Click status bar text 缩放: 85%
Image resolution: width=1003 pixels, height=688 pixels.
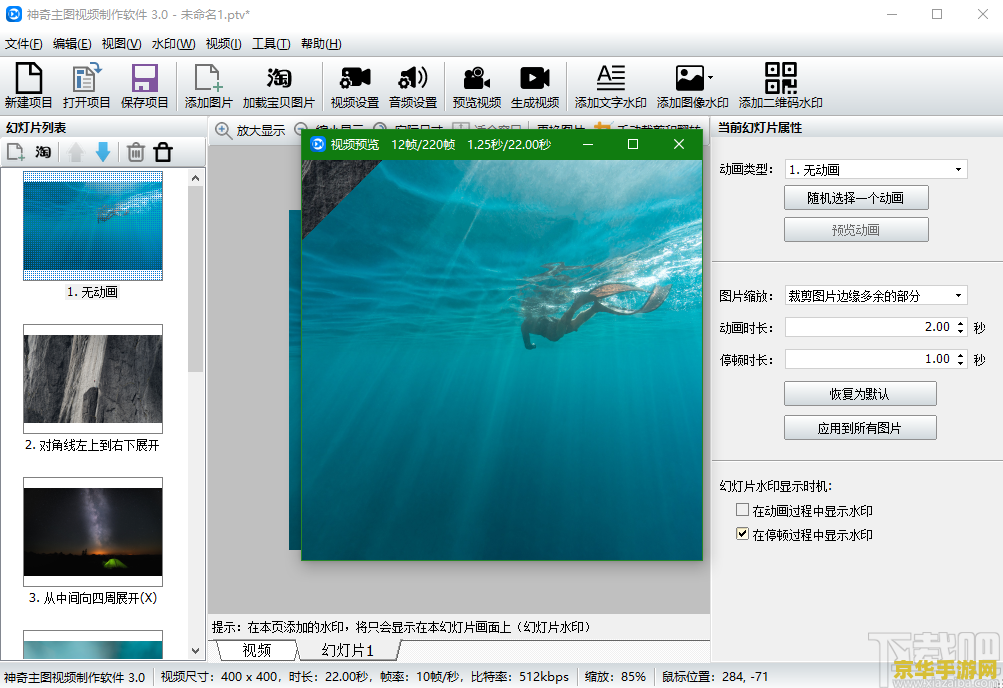(615, 676)
